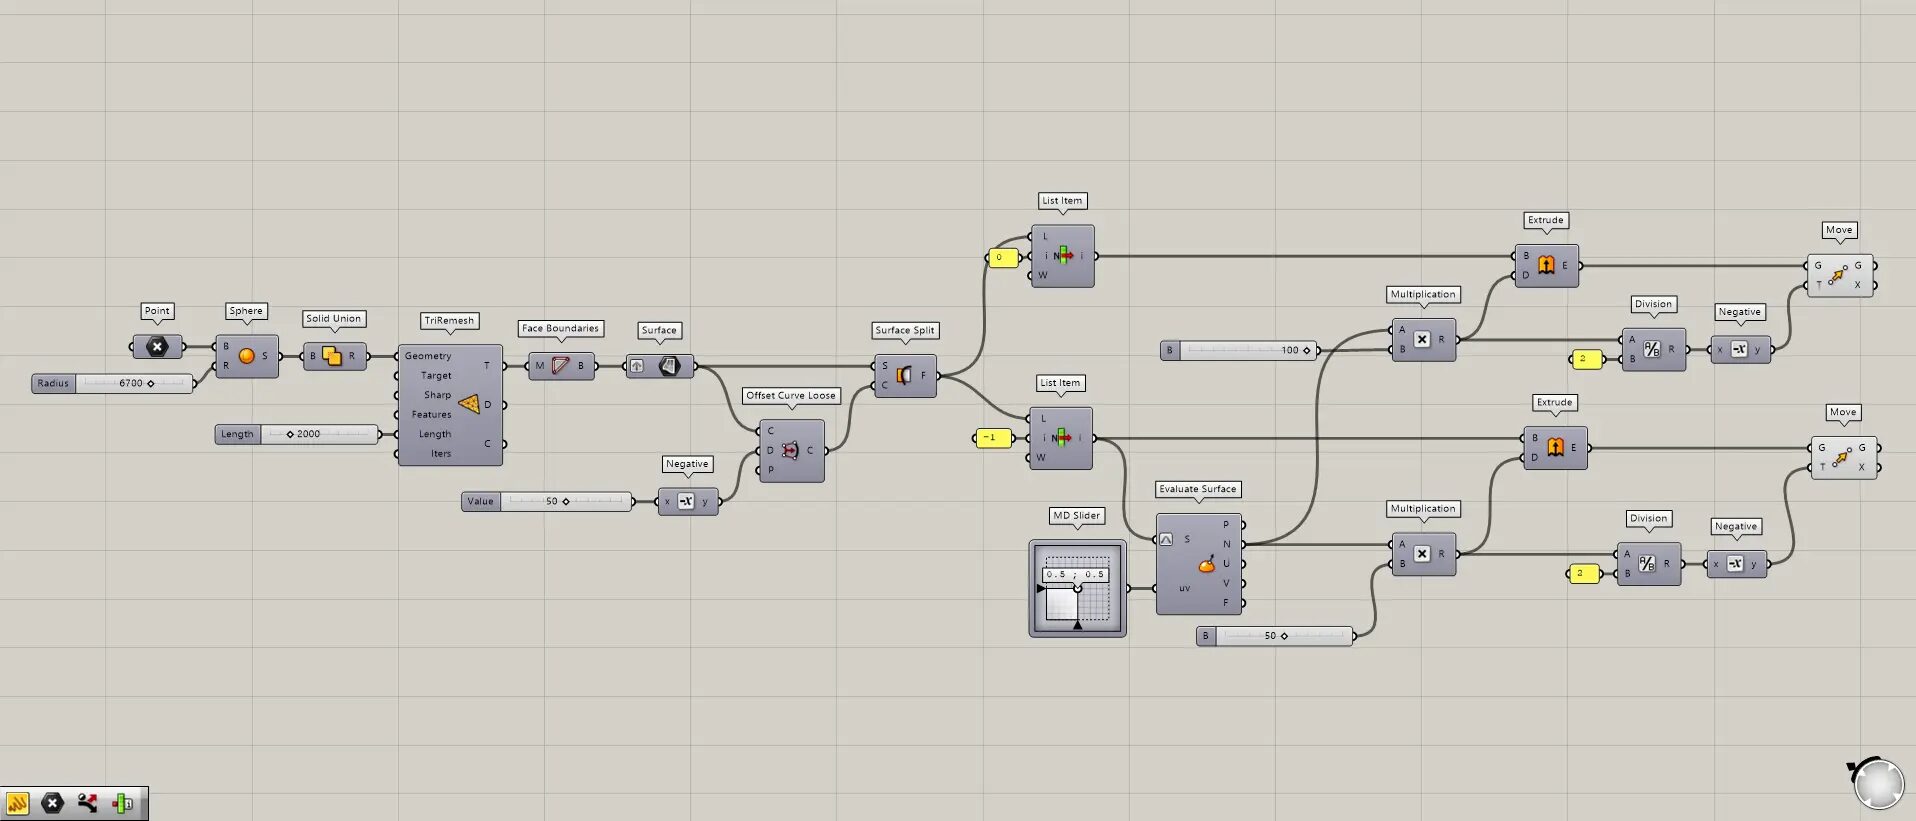This screenshot has width=1916, height=821.
Task: Click the upper Multiplication component icon
Action: [x=1421, y=340]
